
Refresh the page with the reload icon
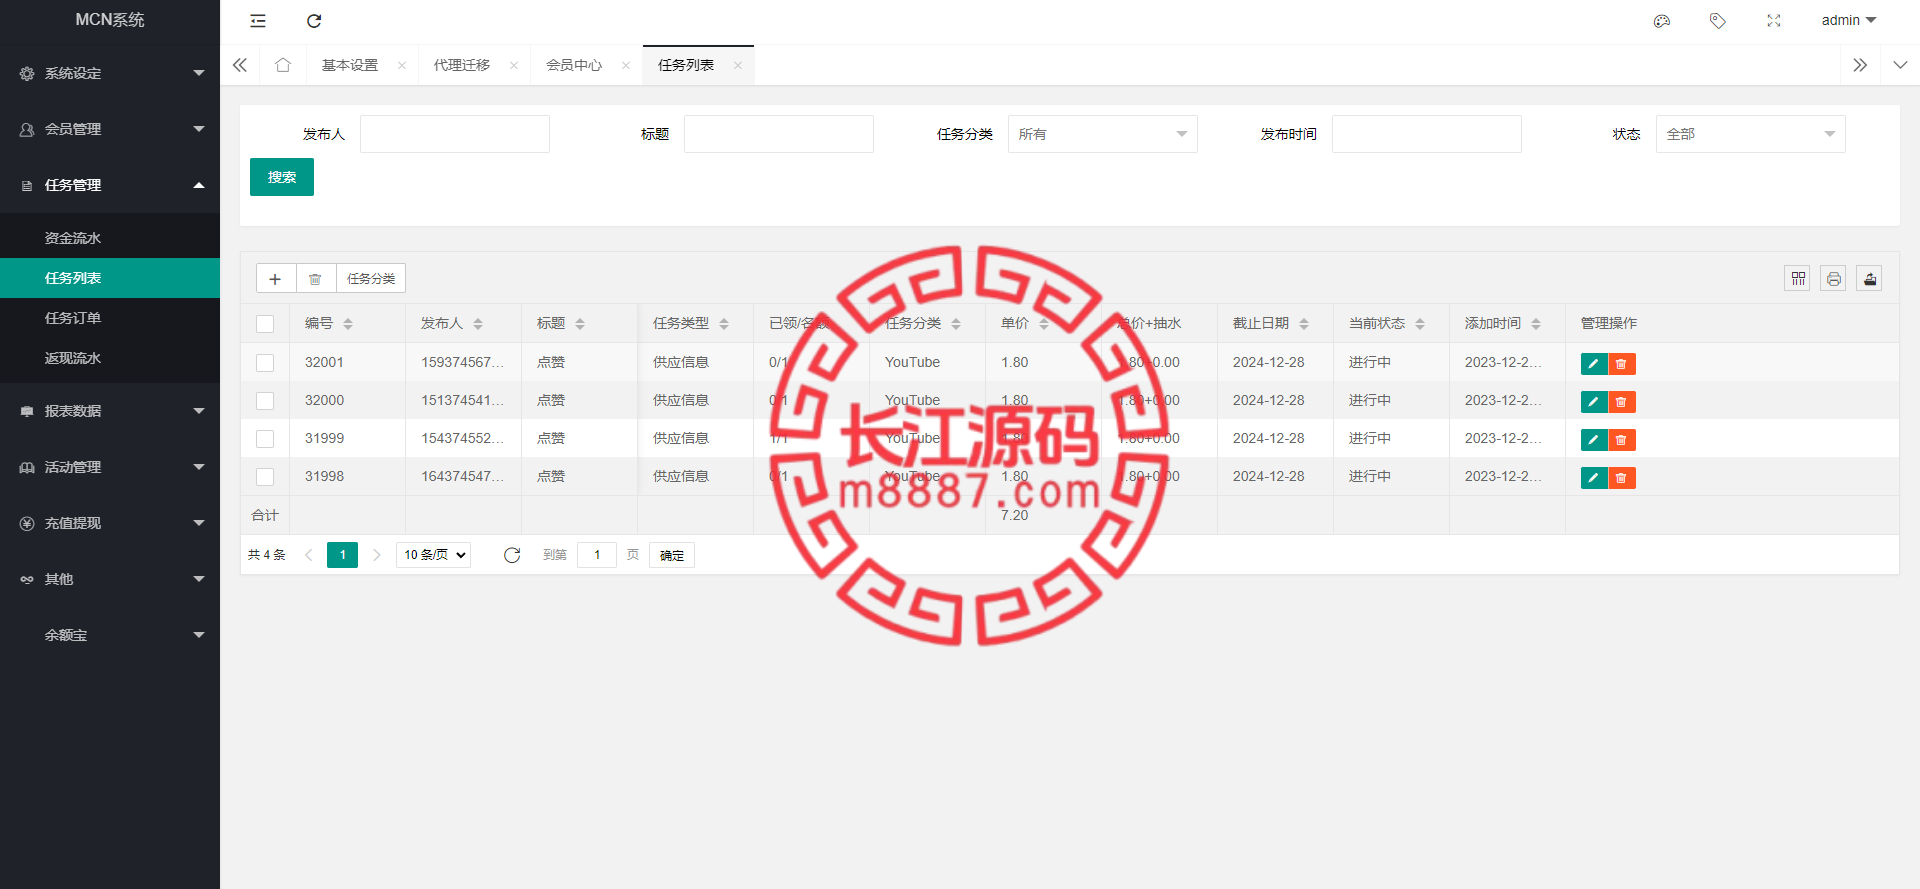[x=314, y=21]
